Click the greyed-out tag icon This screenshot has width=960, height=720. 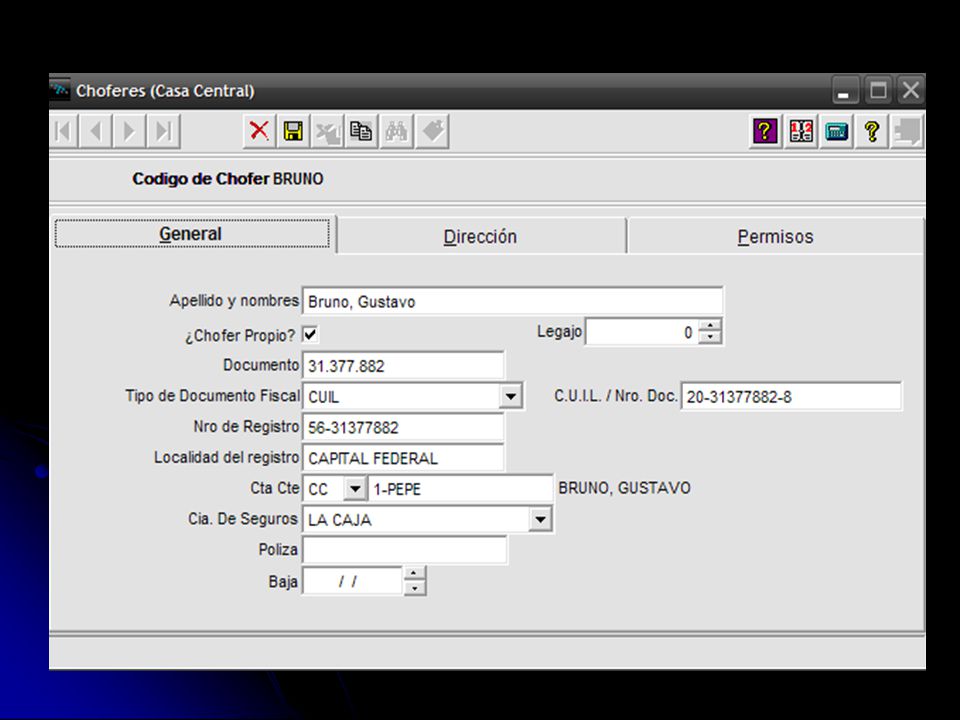click(432, 131)
